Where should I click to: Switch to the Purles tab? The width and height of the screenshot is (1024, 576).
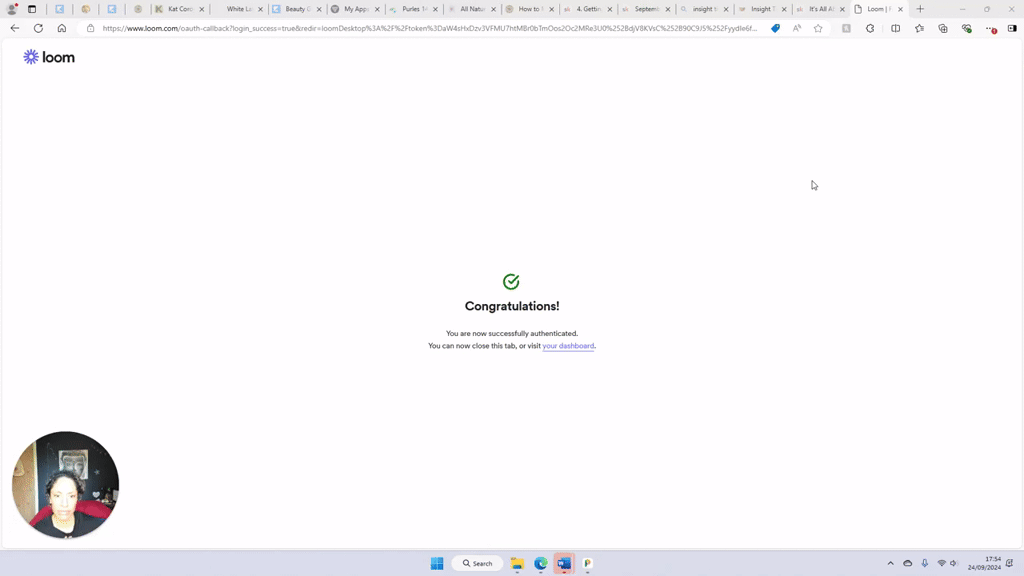click(x=413, y=9)
